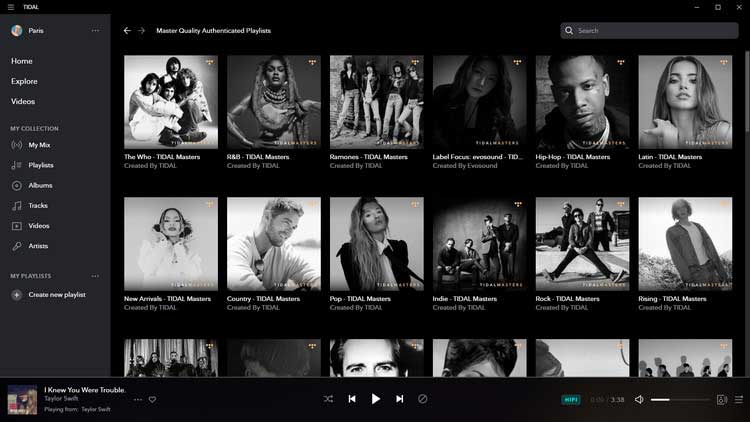Screen dimensions: 750x422
Task: Click the Rising - TIDAL Masters title
Action: pyautogui.click(x=672, y=299)
